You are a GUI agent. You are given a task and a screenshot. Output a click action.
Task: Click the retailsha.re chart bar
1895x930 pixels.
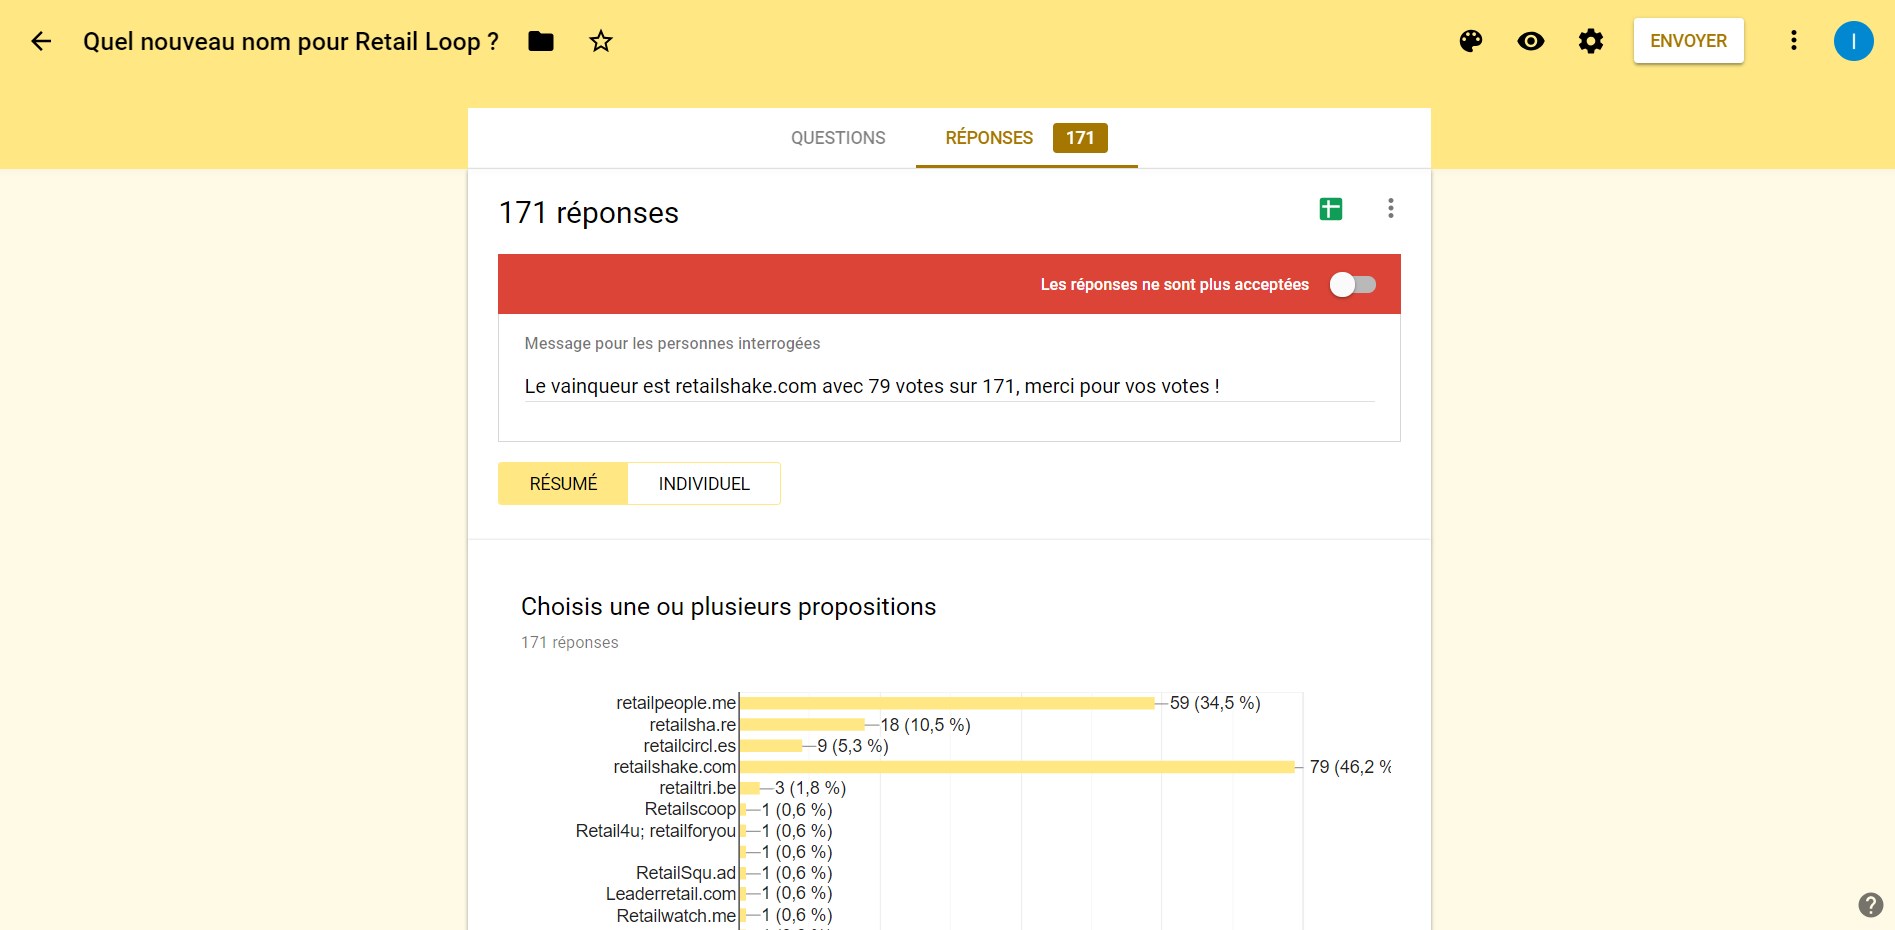pos(803,725)
